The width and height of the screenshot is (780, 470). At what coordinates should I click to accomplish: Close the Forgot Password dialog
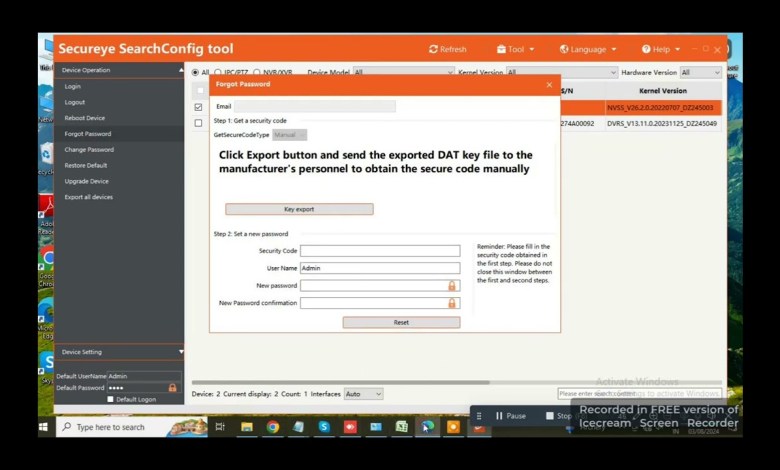click(549, 85)
